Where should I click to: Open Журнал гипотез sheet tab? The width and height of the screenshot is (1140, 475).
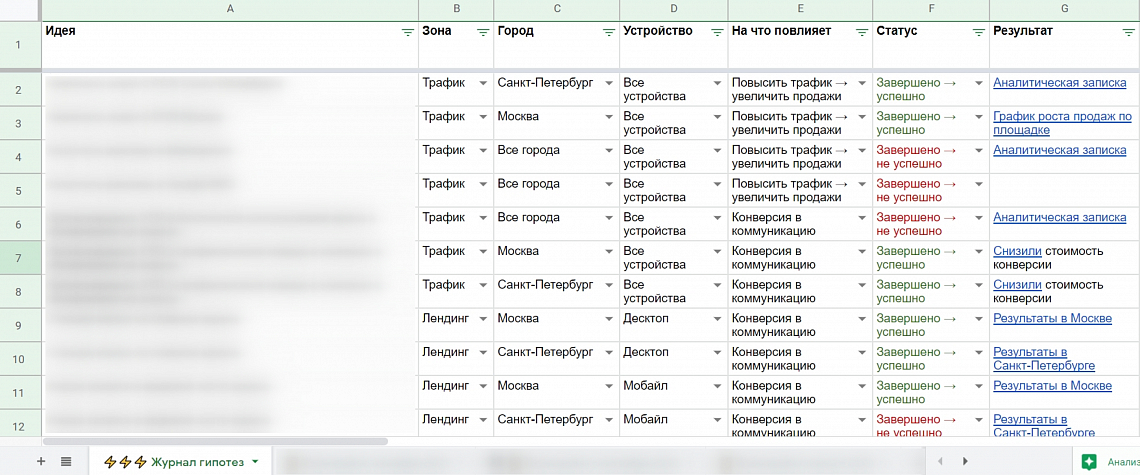pos(174,462)
